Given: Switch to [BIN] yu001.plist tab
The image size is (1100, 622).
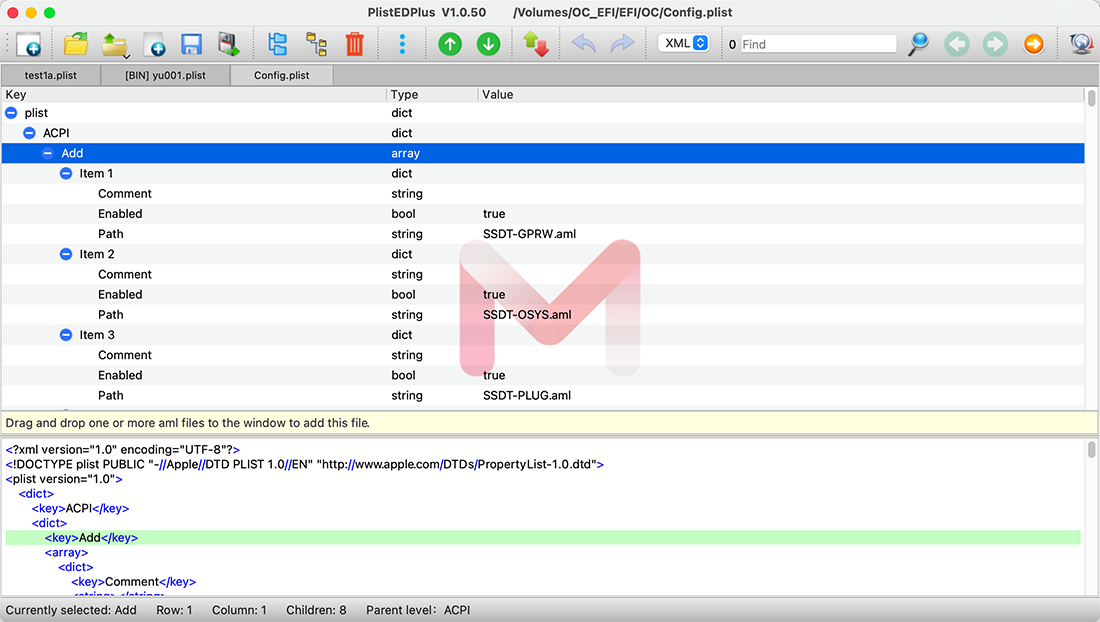Looking at the screenshot, I should coord(166,75).
